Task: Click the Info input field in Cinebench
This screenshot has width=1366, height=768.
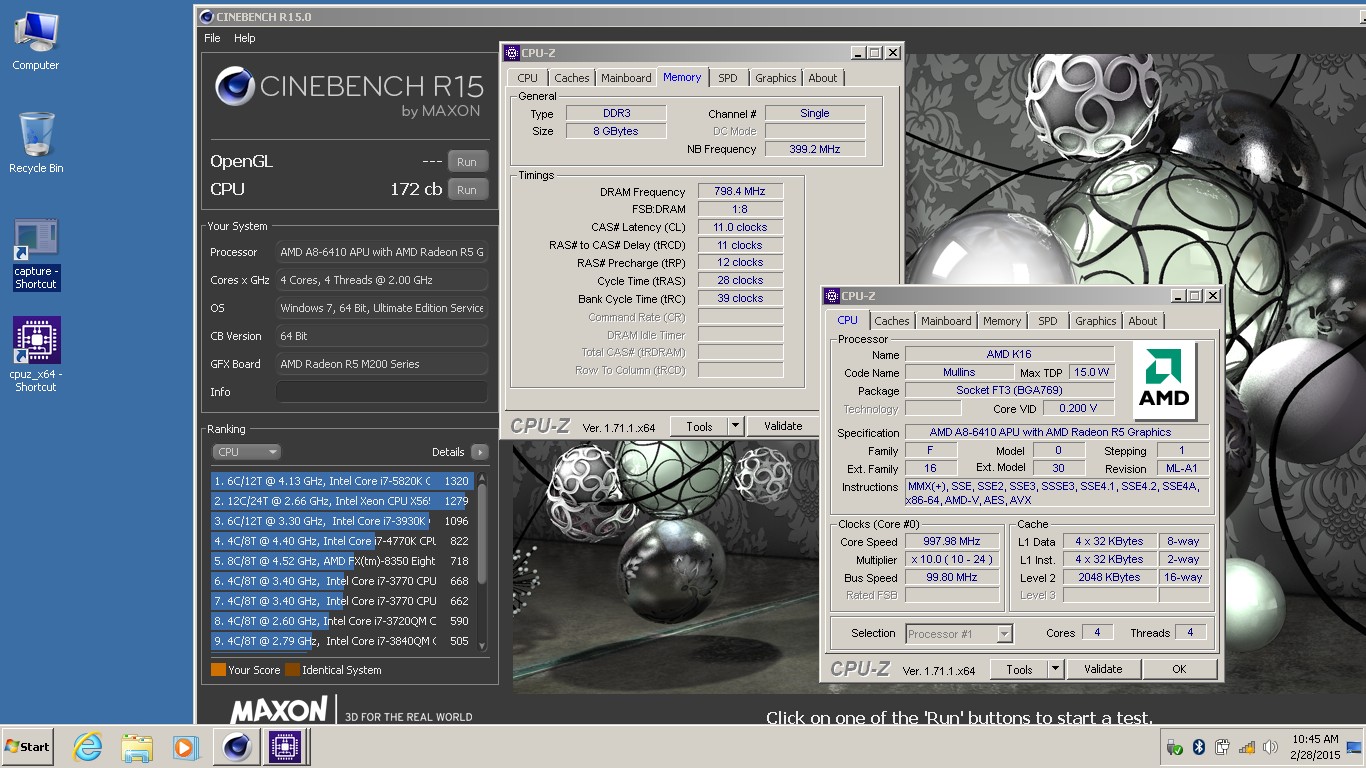Action: pyautogui.click(x=382, y=392)
